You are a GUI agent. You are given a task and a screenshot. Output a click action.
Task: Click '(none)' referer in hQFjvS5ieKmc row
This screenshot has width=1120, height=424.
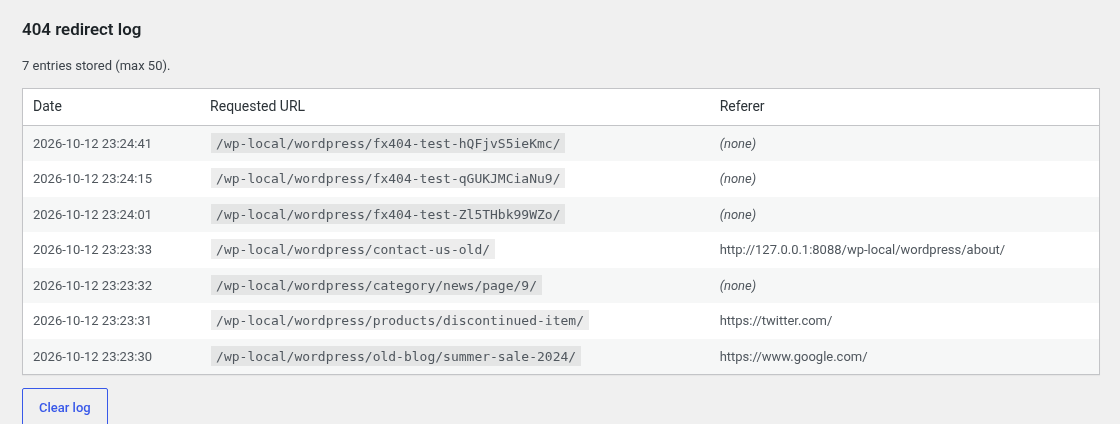tap(738, 143)
